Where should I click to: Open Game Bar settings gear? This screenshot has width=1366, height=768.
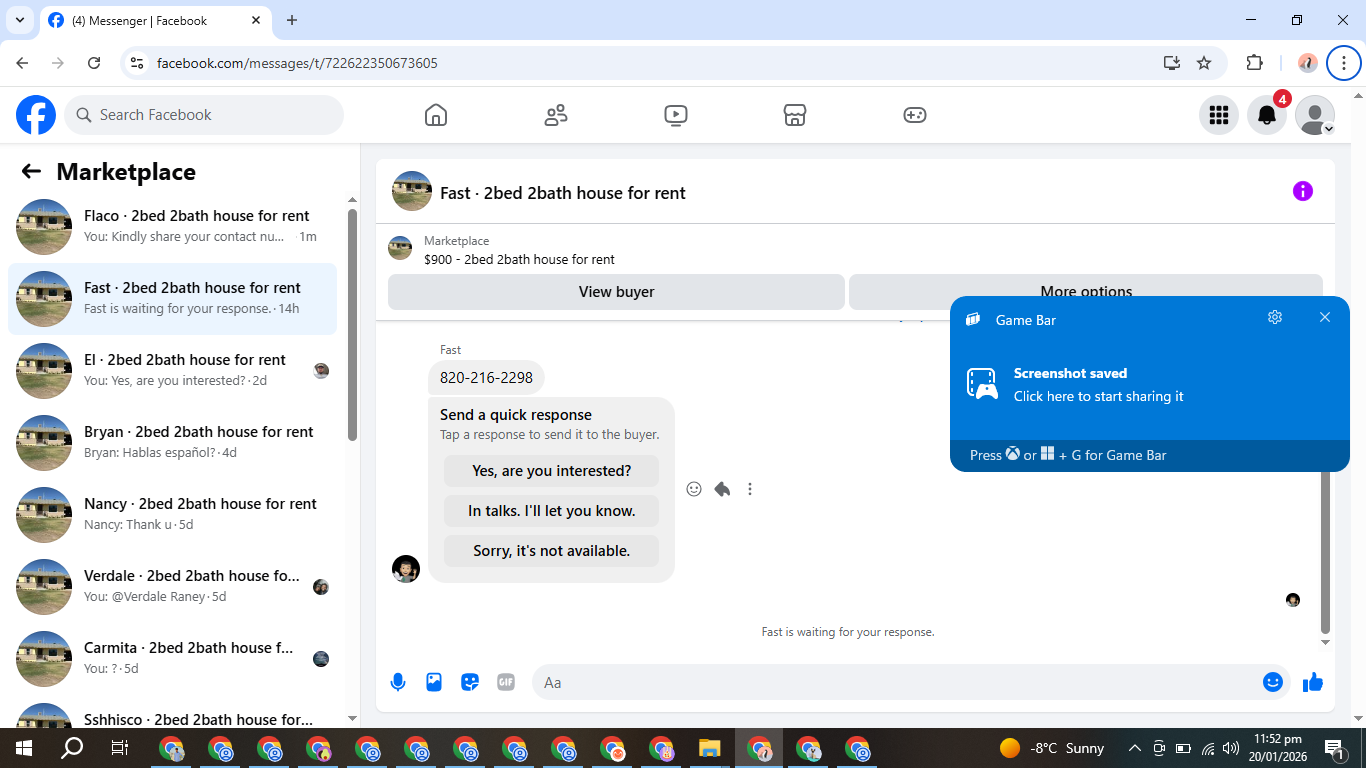(1275, 318)
